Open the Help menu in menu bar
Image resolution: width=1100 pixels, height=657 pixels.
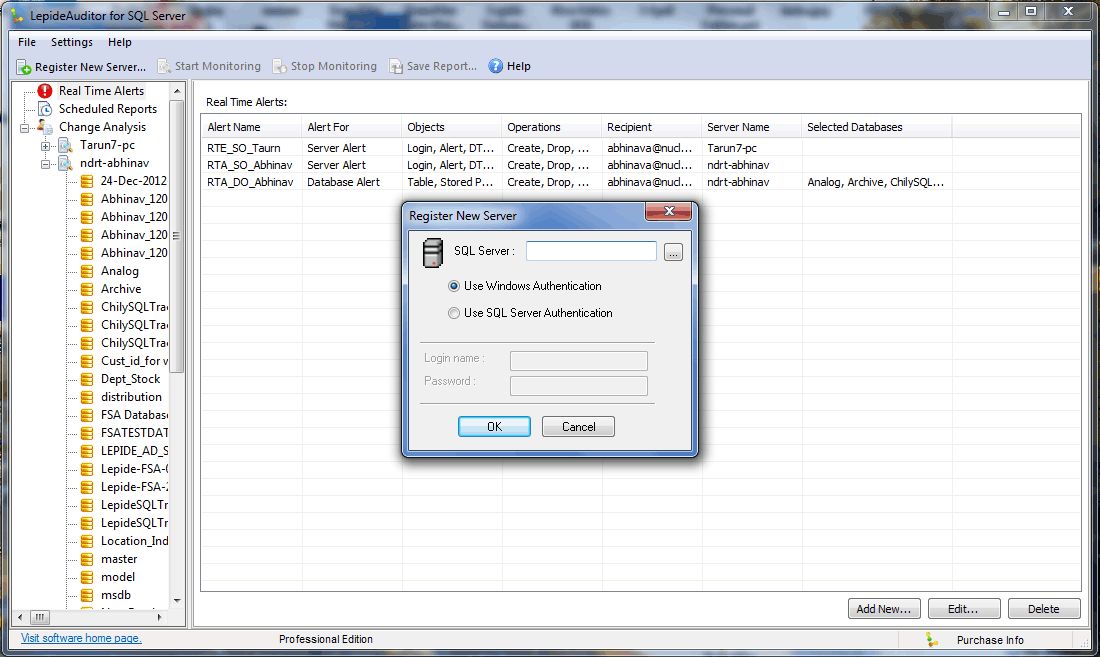pyautogui.click(x=119, y=42)
